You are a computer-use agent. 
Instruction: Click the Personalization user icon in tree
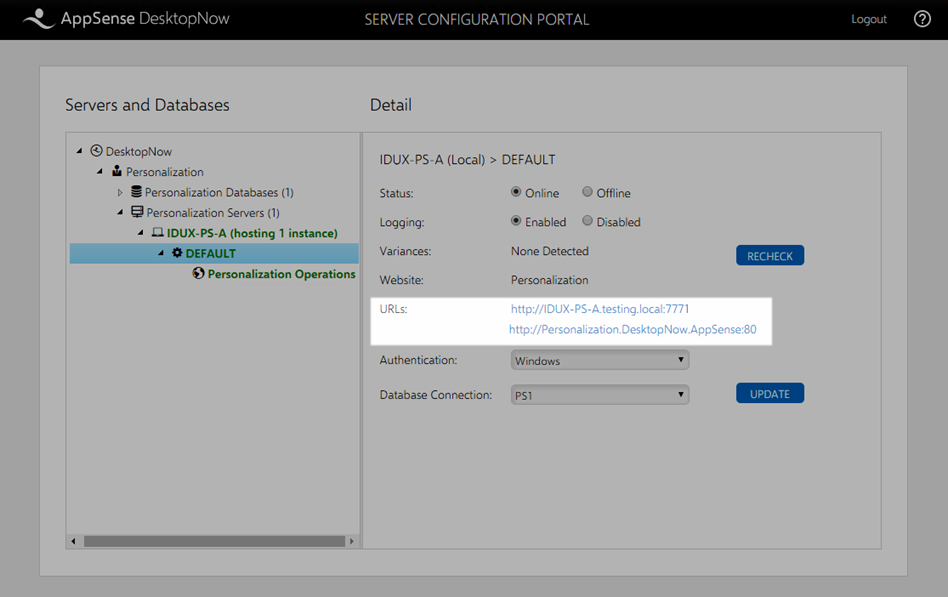coord(117,172)
